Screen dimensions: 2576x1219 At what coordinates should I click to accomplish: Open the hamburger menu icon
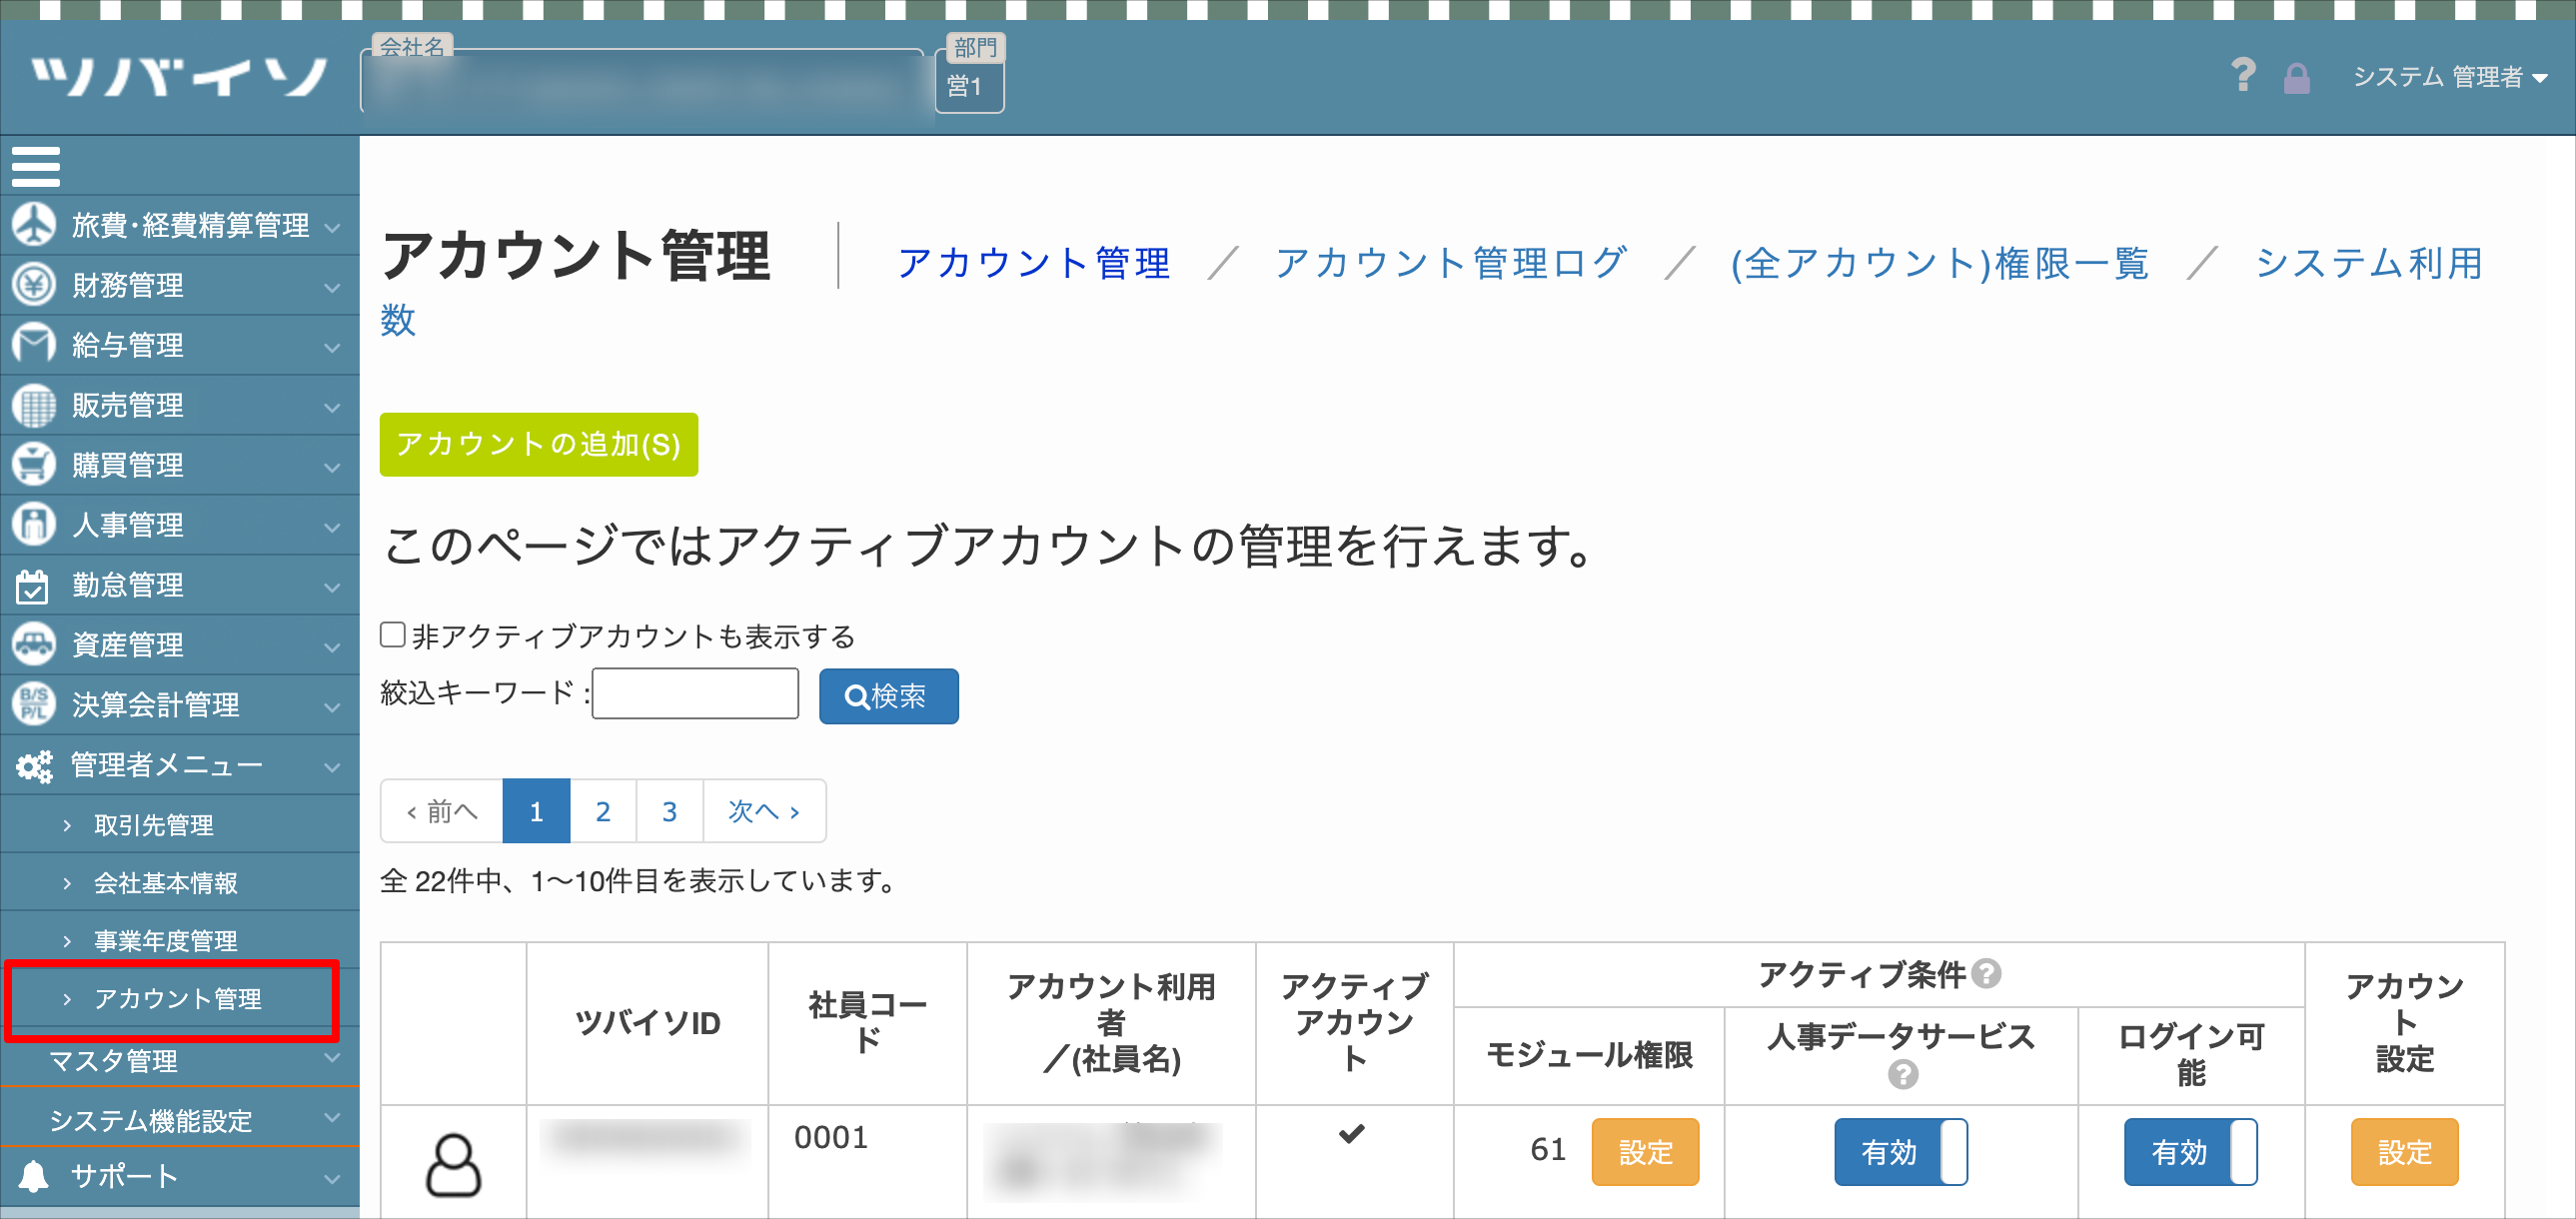[36, 166]
